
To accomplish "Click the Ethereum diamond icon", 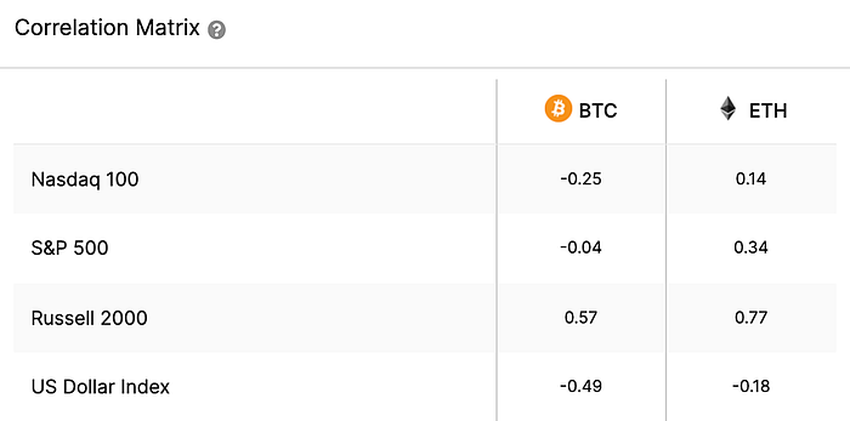I will [x=728, y=108].
